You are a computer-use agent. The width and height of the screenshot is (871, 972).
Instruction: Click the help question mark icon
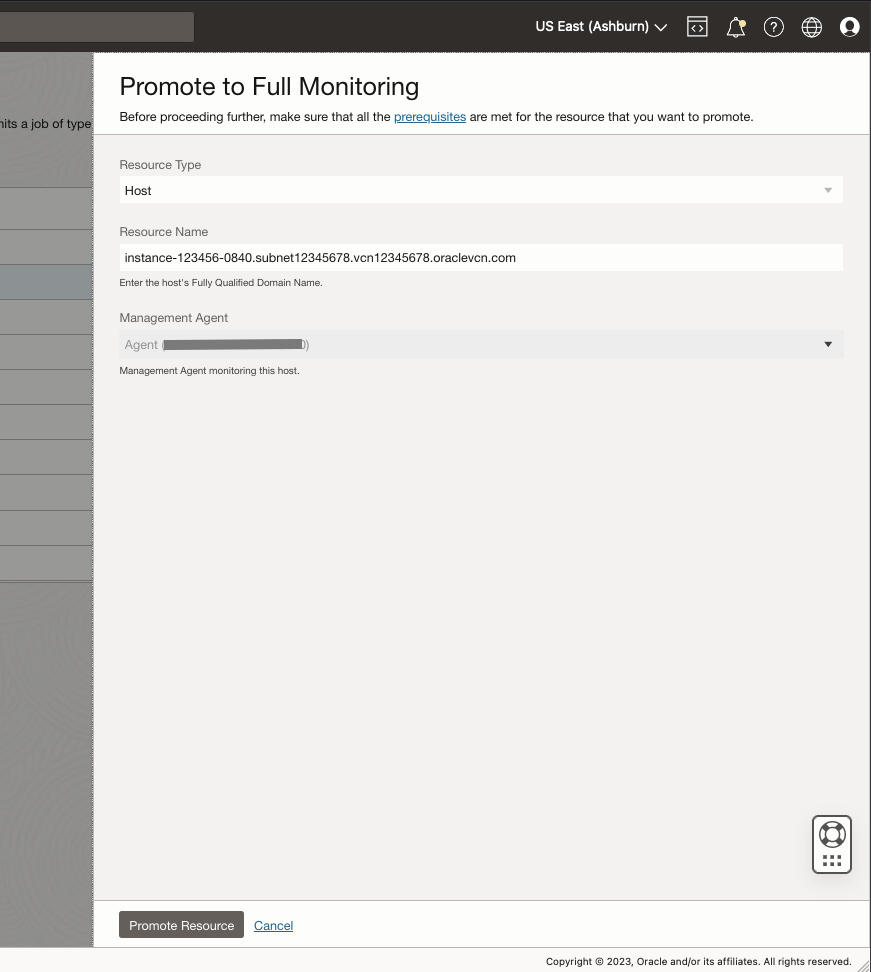pos(773,27)
